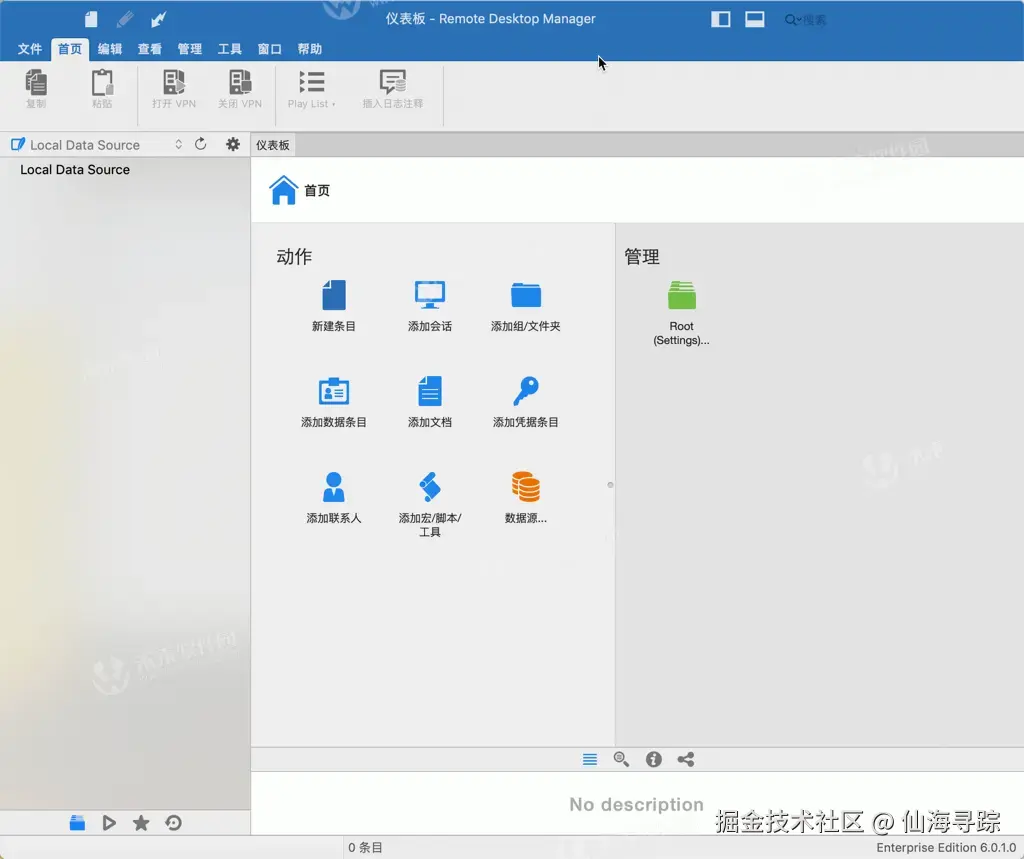Image resolution: width=1024 pixels, height=859 pixels.
Task: Click the 添加联系人 person icon
Action: point(334,487)
